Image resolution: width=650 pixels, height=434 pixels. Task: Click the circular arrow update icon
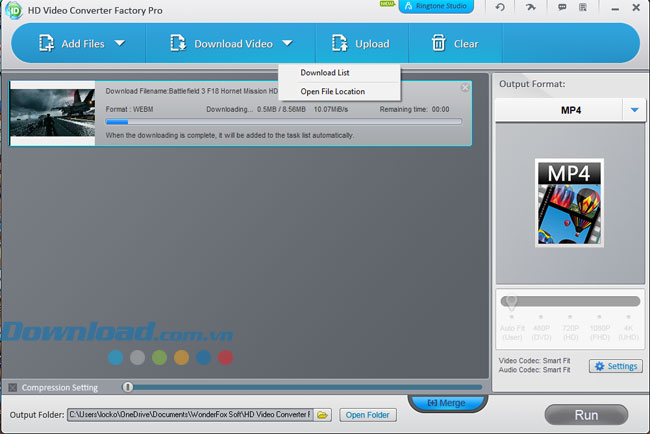click(500, 7)
